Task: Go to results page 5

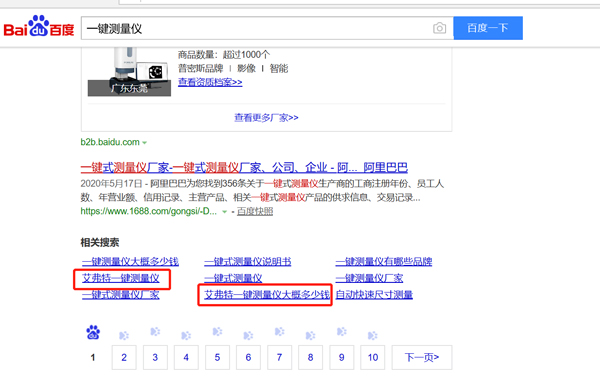Action: pyautogui.click(x=217, y=357)
